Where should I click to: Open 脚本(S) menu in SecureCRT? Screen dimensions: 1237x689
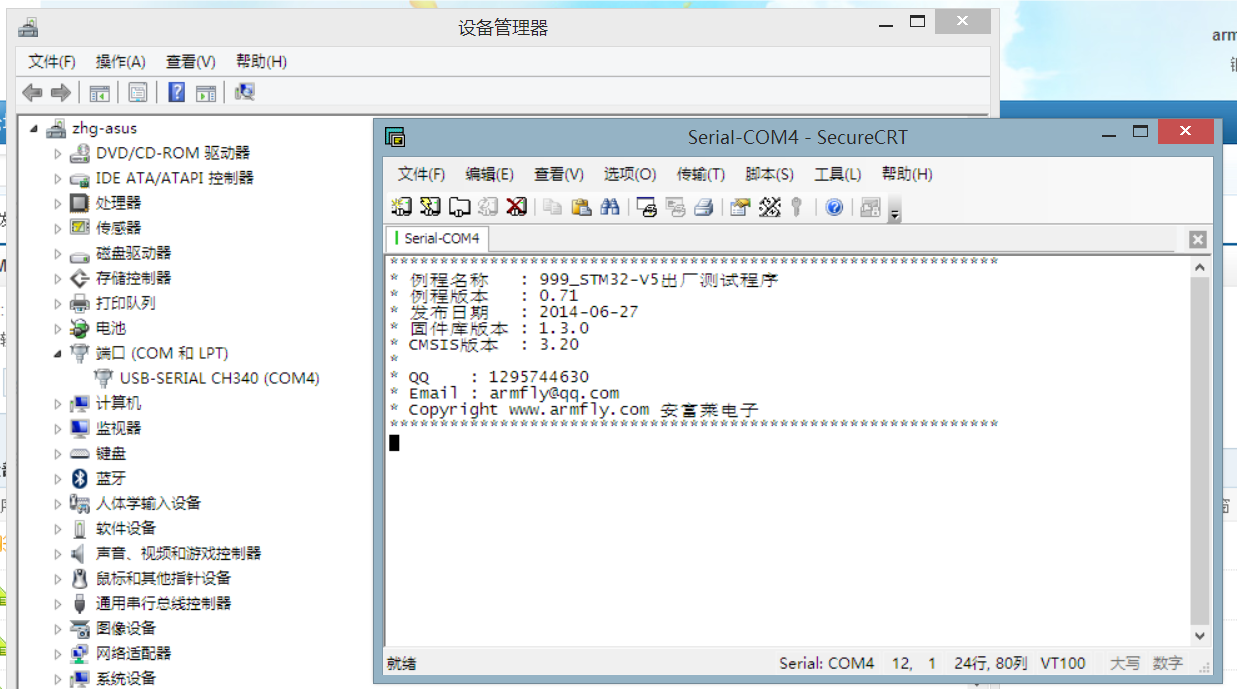[x=769, y=174]
